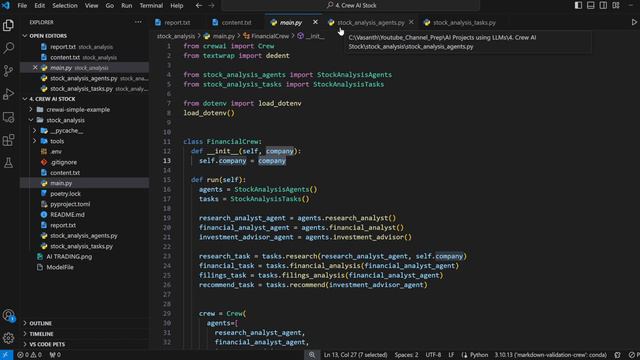The width and height of the screenshot is (640, 360).
Task: Expand the tools folder
Action: pyautogui.click(x=57, y=141)
